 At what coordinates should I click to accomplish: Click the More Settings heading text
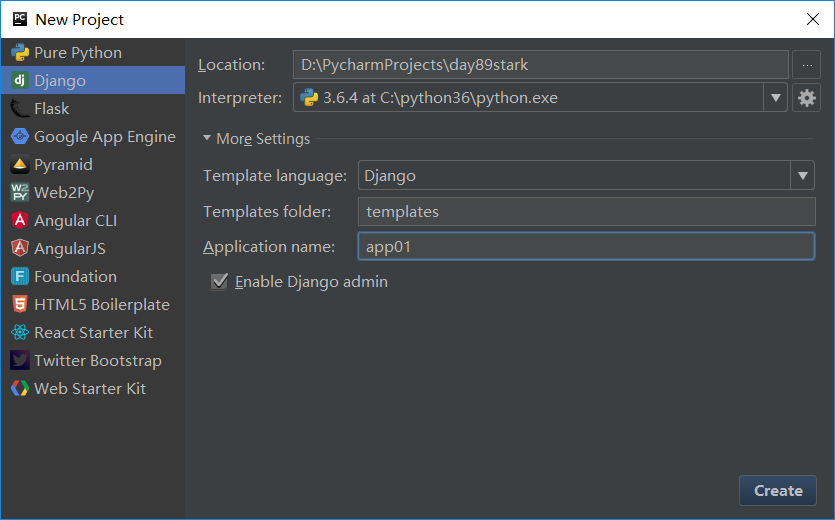[x=263, y=139]
